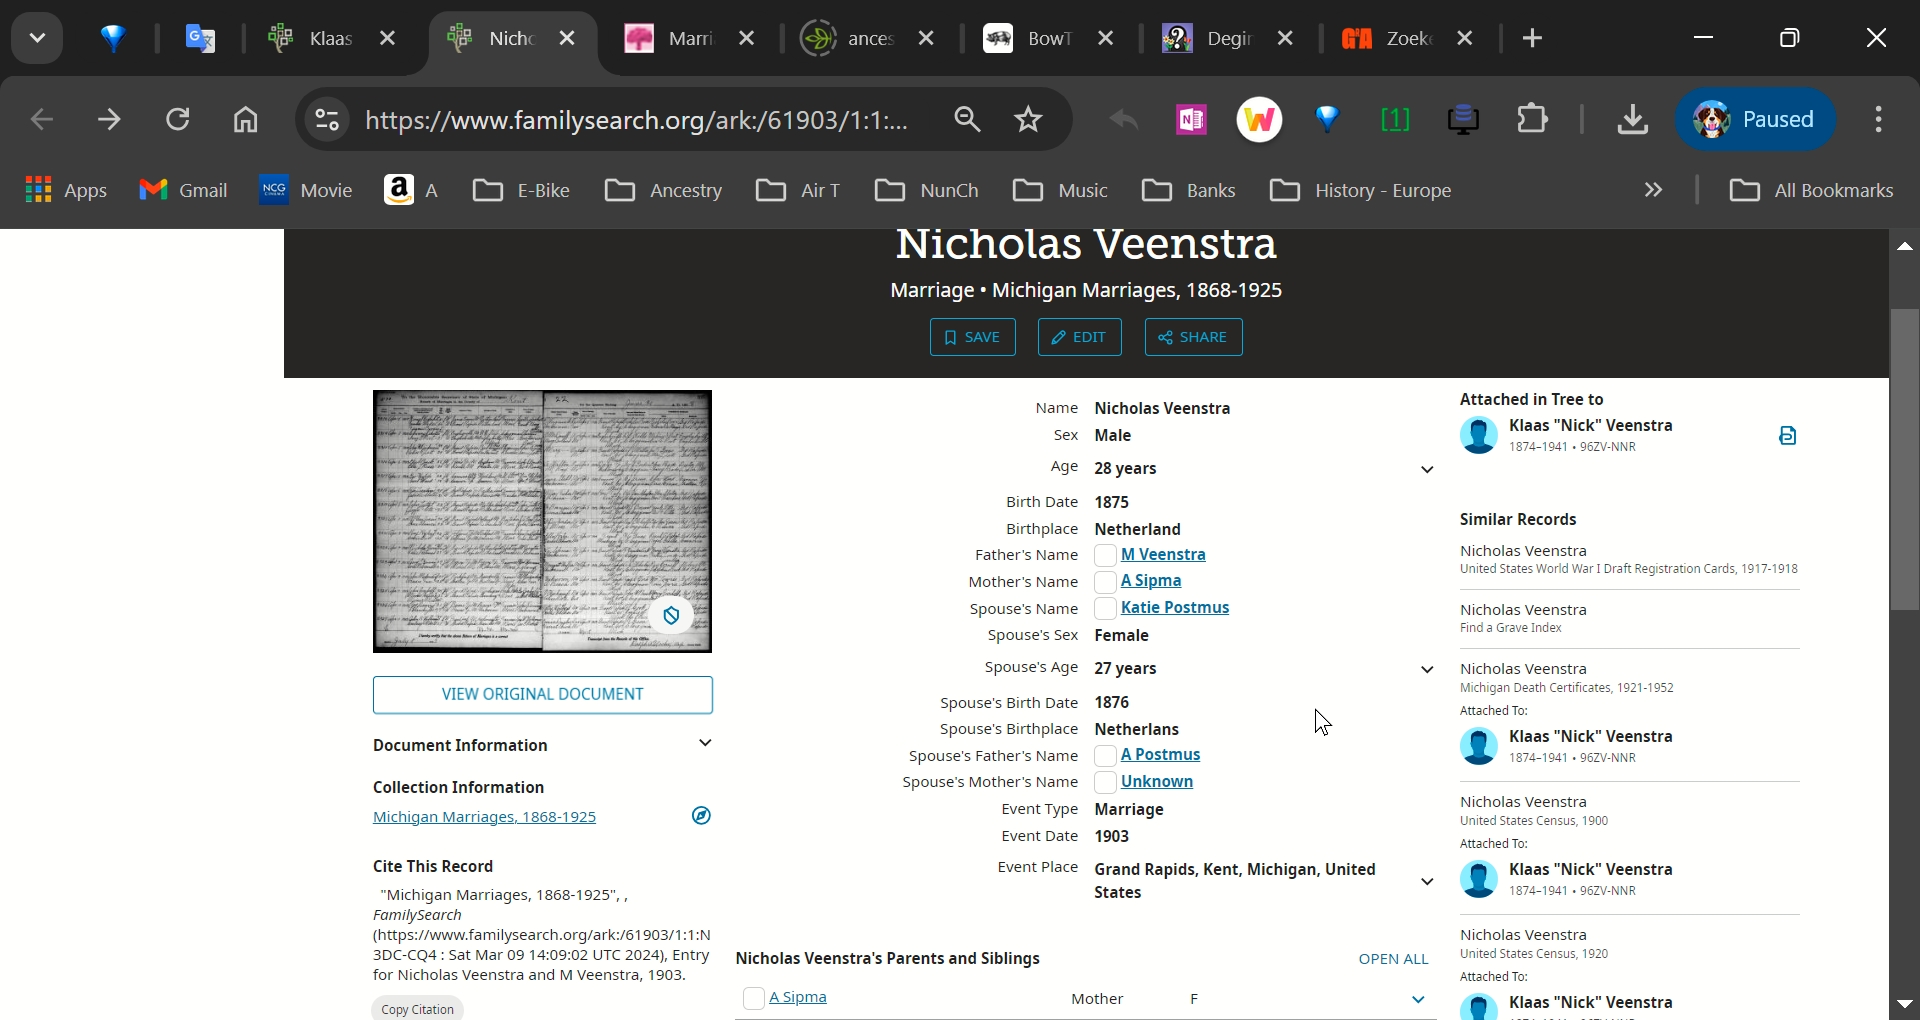Switch to the Klaas browser tab
The width and height of the screenshot is (1920, 1020).
[332, 39]
